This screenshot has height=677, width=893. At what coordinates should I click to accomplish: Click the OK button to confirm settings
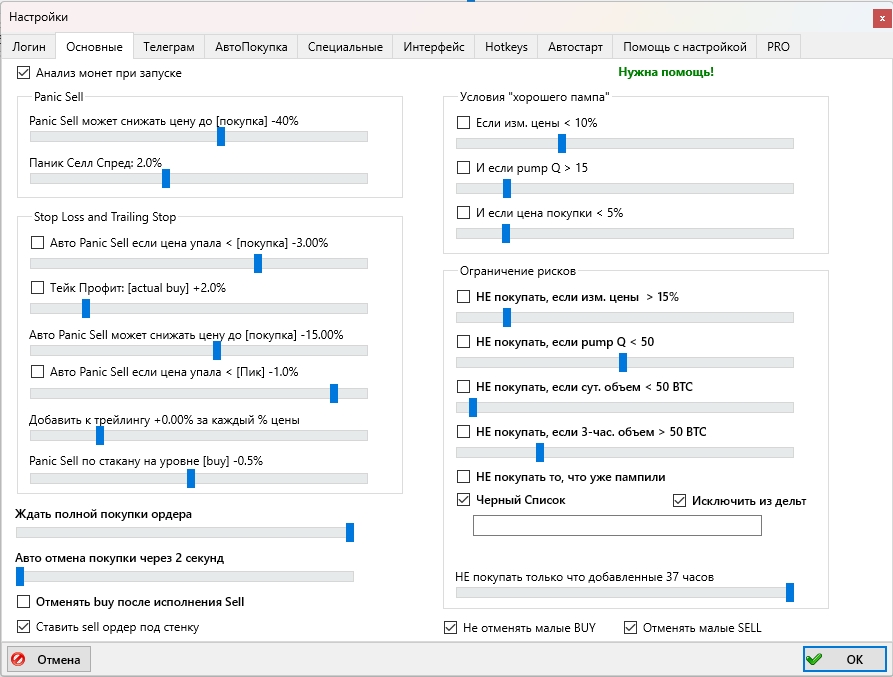(x=844, y=659)
